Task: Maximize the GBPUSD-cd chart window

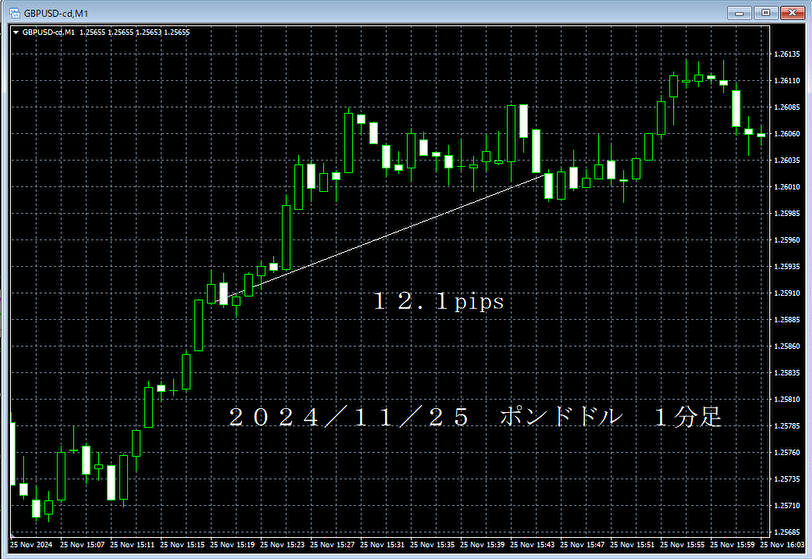Action: point(766,12)
